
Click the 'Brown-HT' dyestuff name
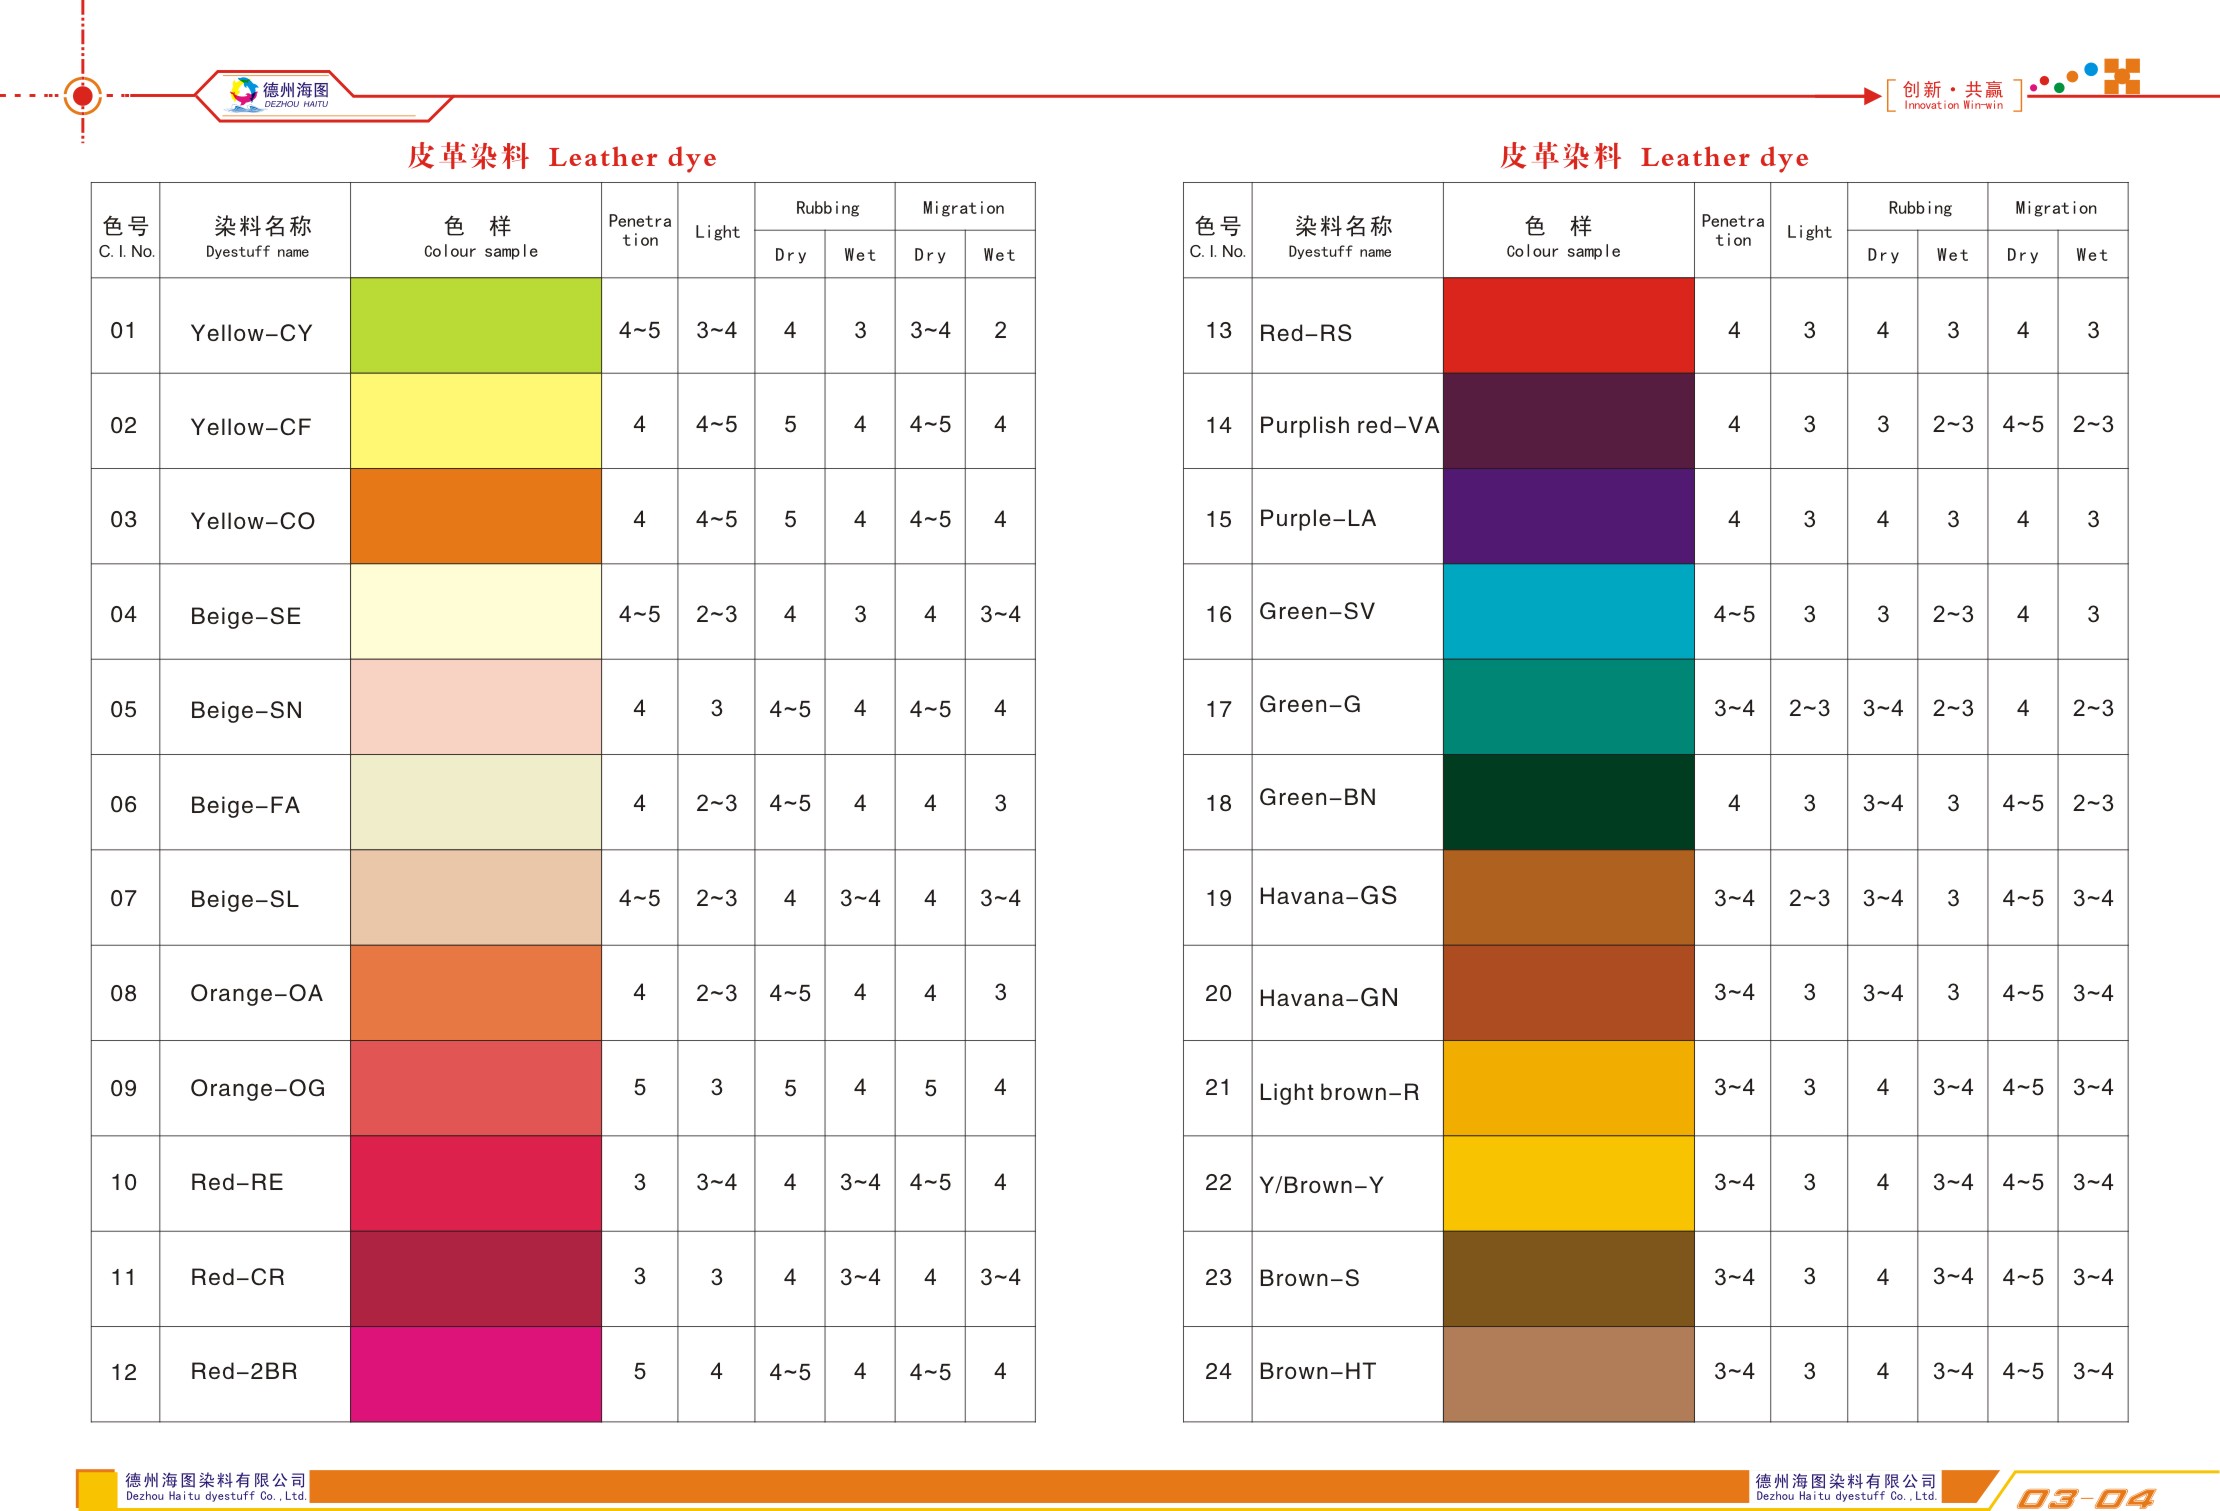point(1318,1371)
